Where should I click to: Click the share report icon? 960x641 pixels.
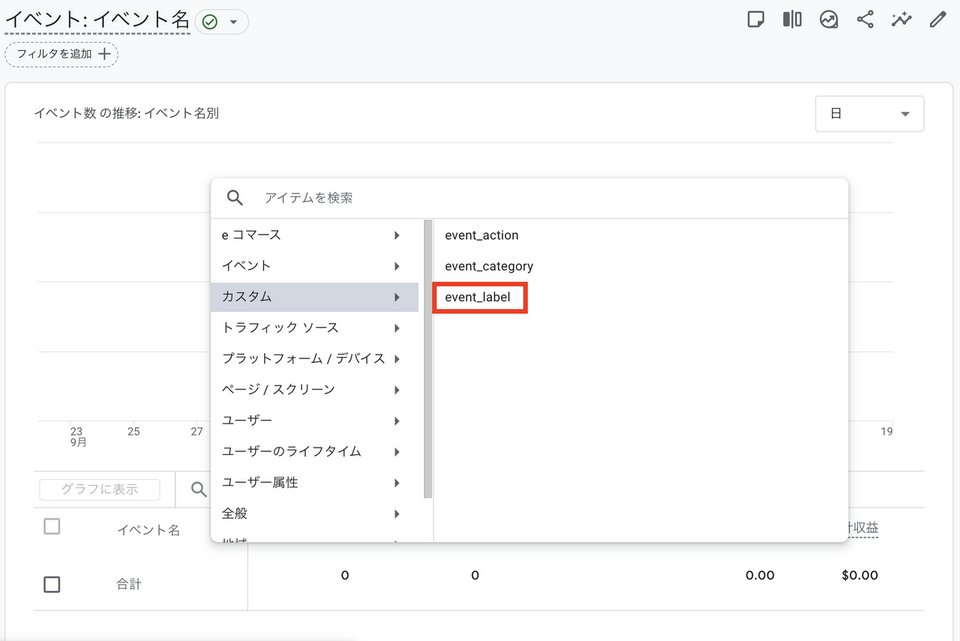(865, 19)
